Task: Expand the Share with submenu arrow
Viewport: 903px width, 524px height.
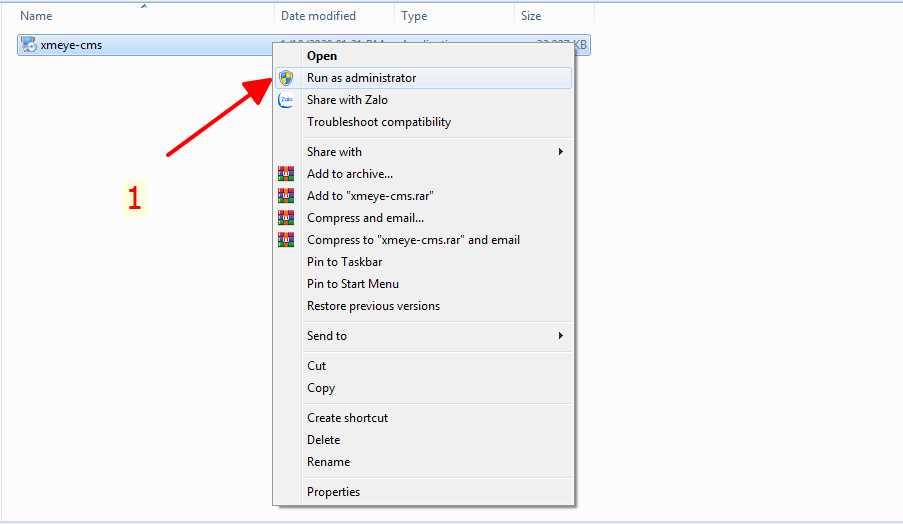Action: click(560, 151)
